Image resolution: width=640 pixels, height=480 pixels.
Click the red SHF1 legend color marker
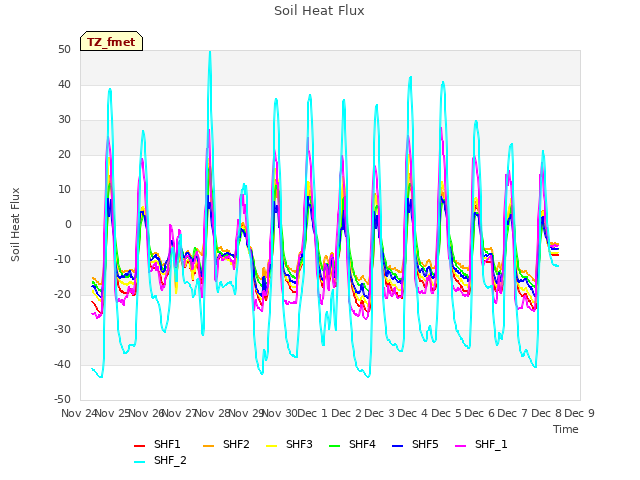point(140,446)
